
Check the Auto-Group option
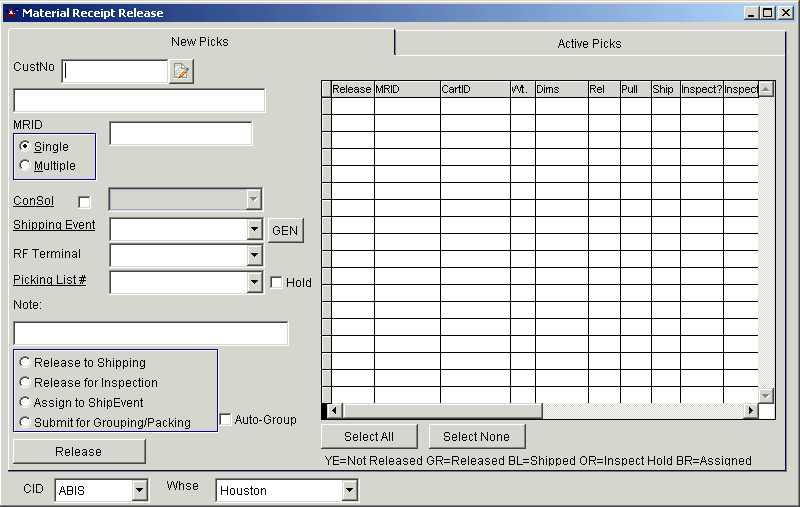point(225,420)
